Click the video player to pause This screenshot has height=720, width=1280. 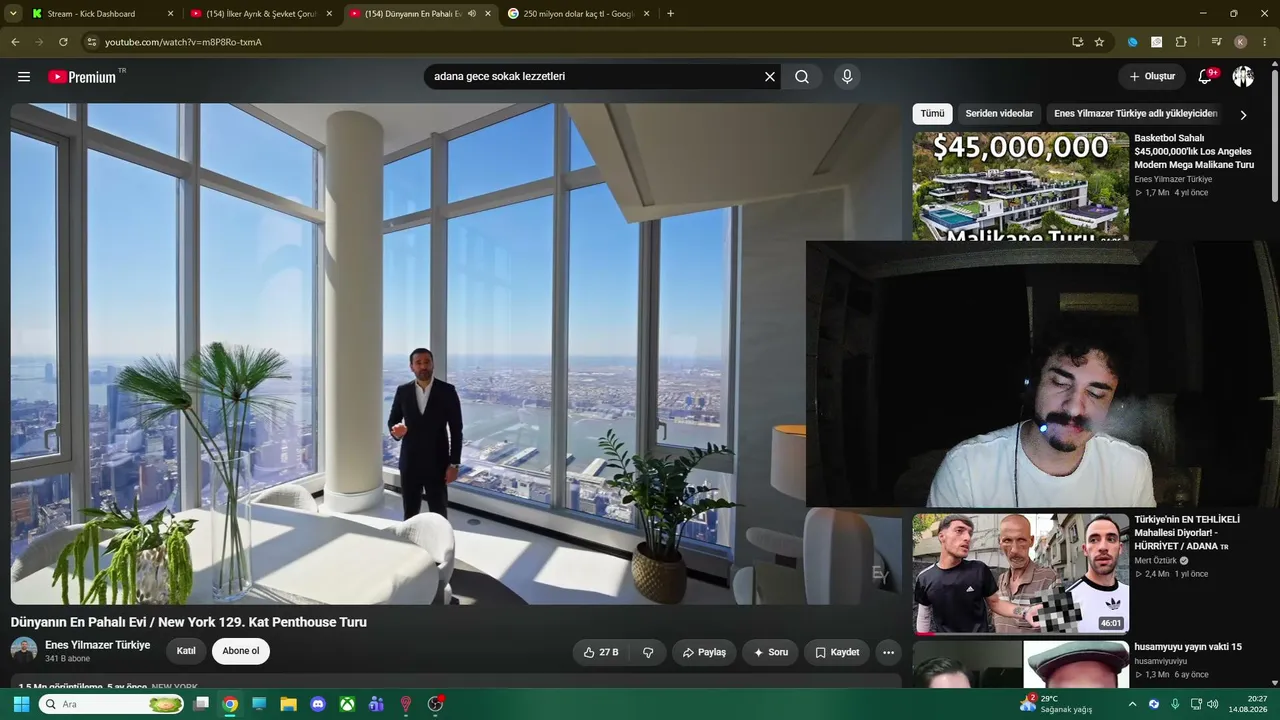point(456,354)
